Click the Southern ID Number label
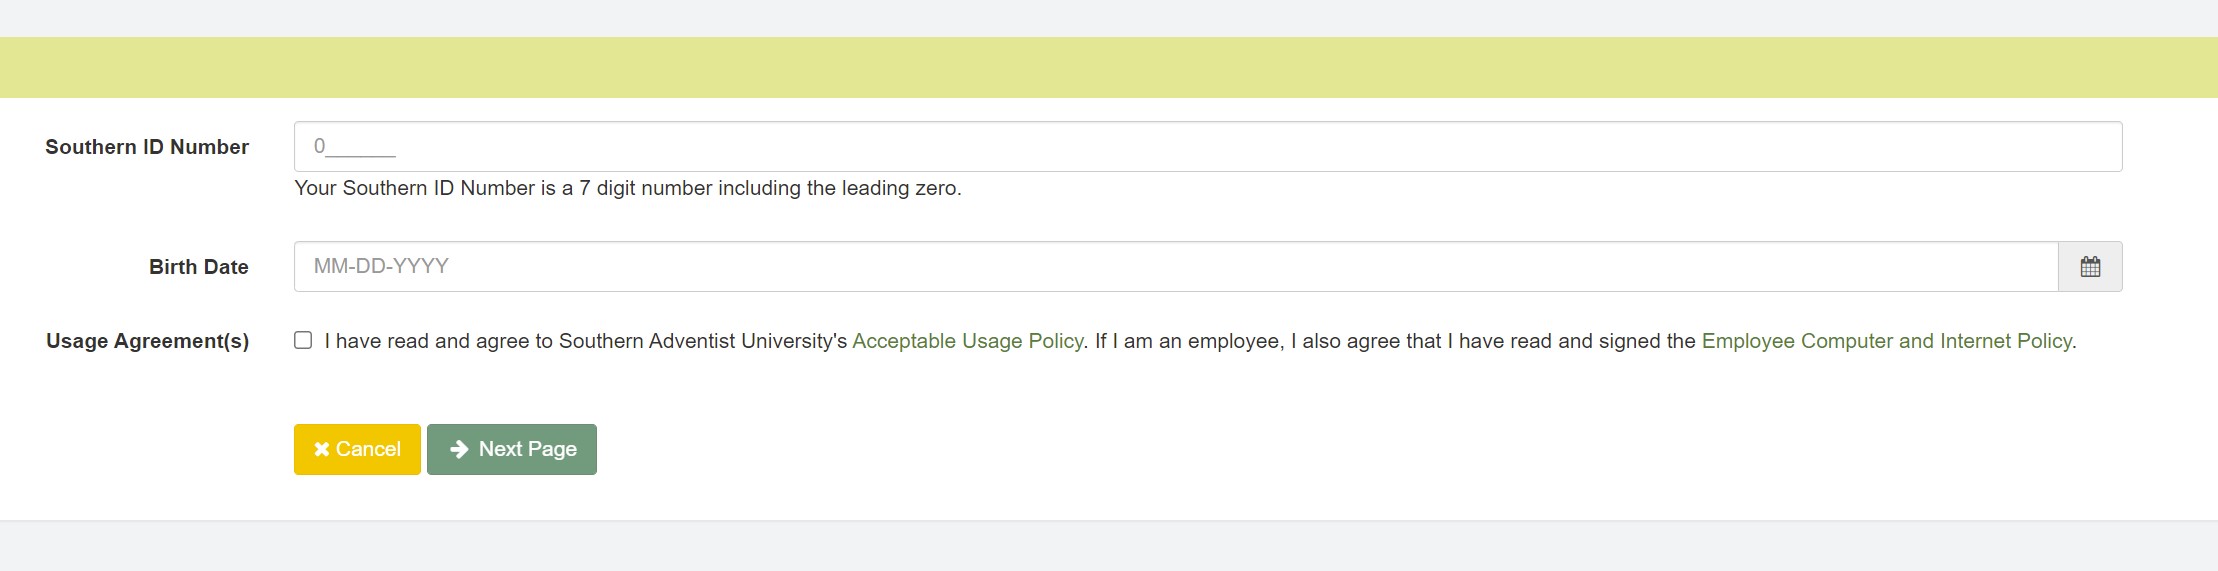The height and width of the screenshot is (571, 2218). pyautogui.click(x=147, y=147)
